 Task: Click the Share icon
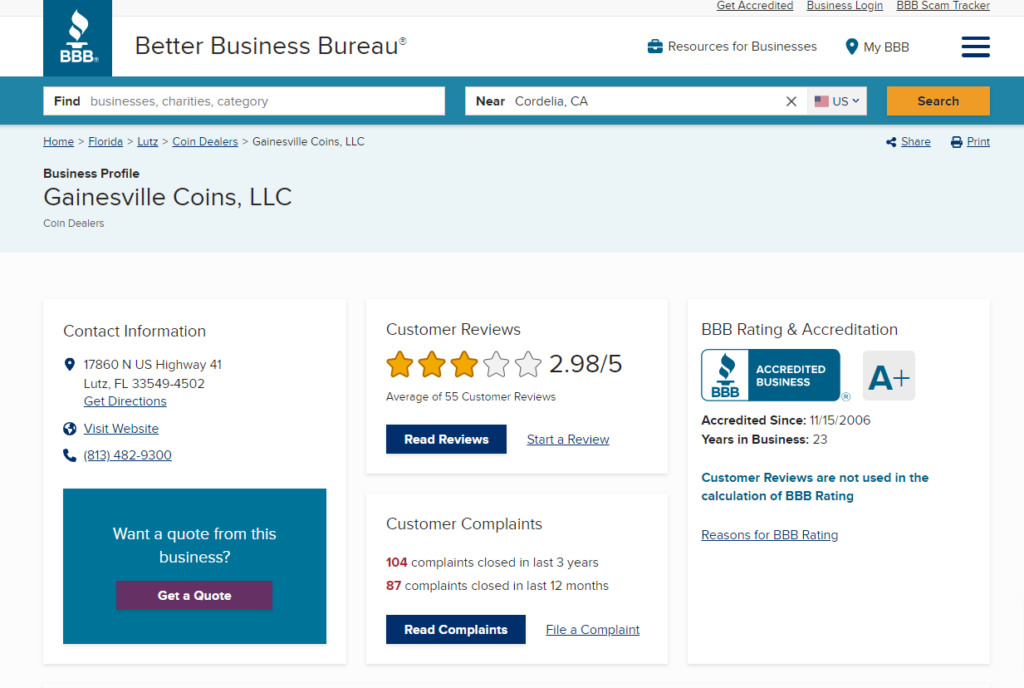pyautogui.click(x=891, y=142)
